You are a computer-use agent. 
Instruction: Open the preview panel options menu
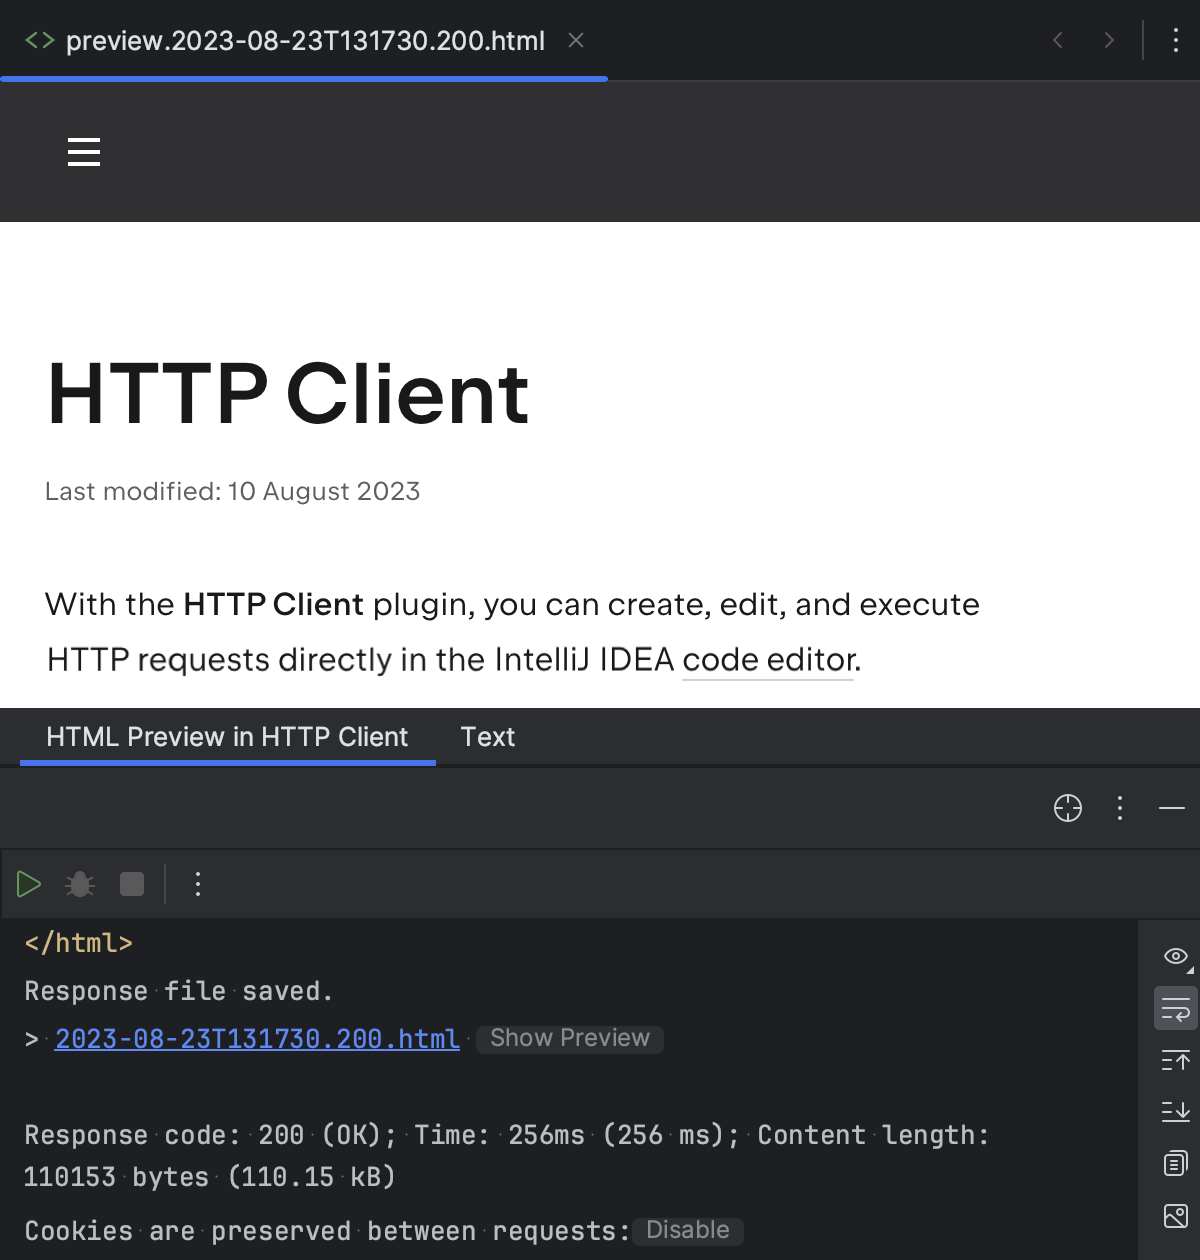(1119, 808)
